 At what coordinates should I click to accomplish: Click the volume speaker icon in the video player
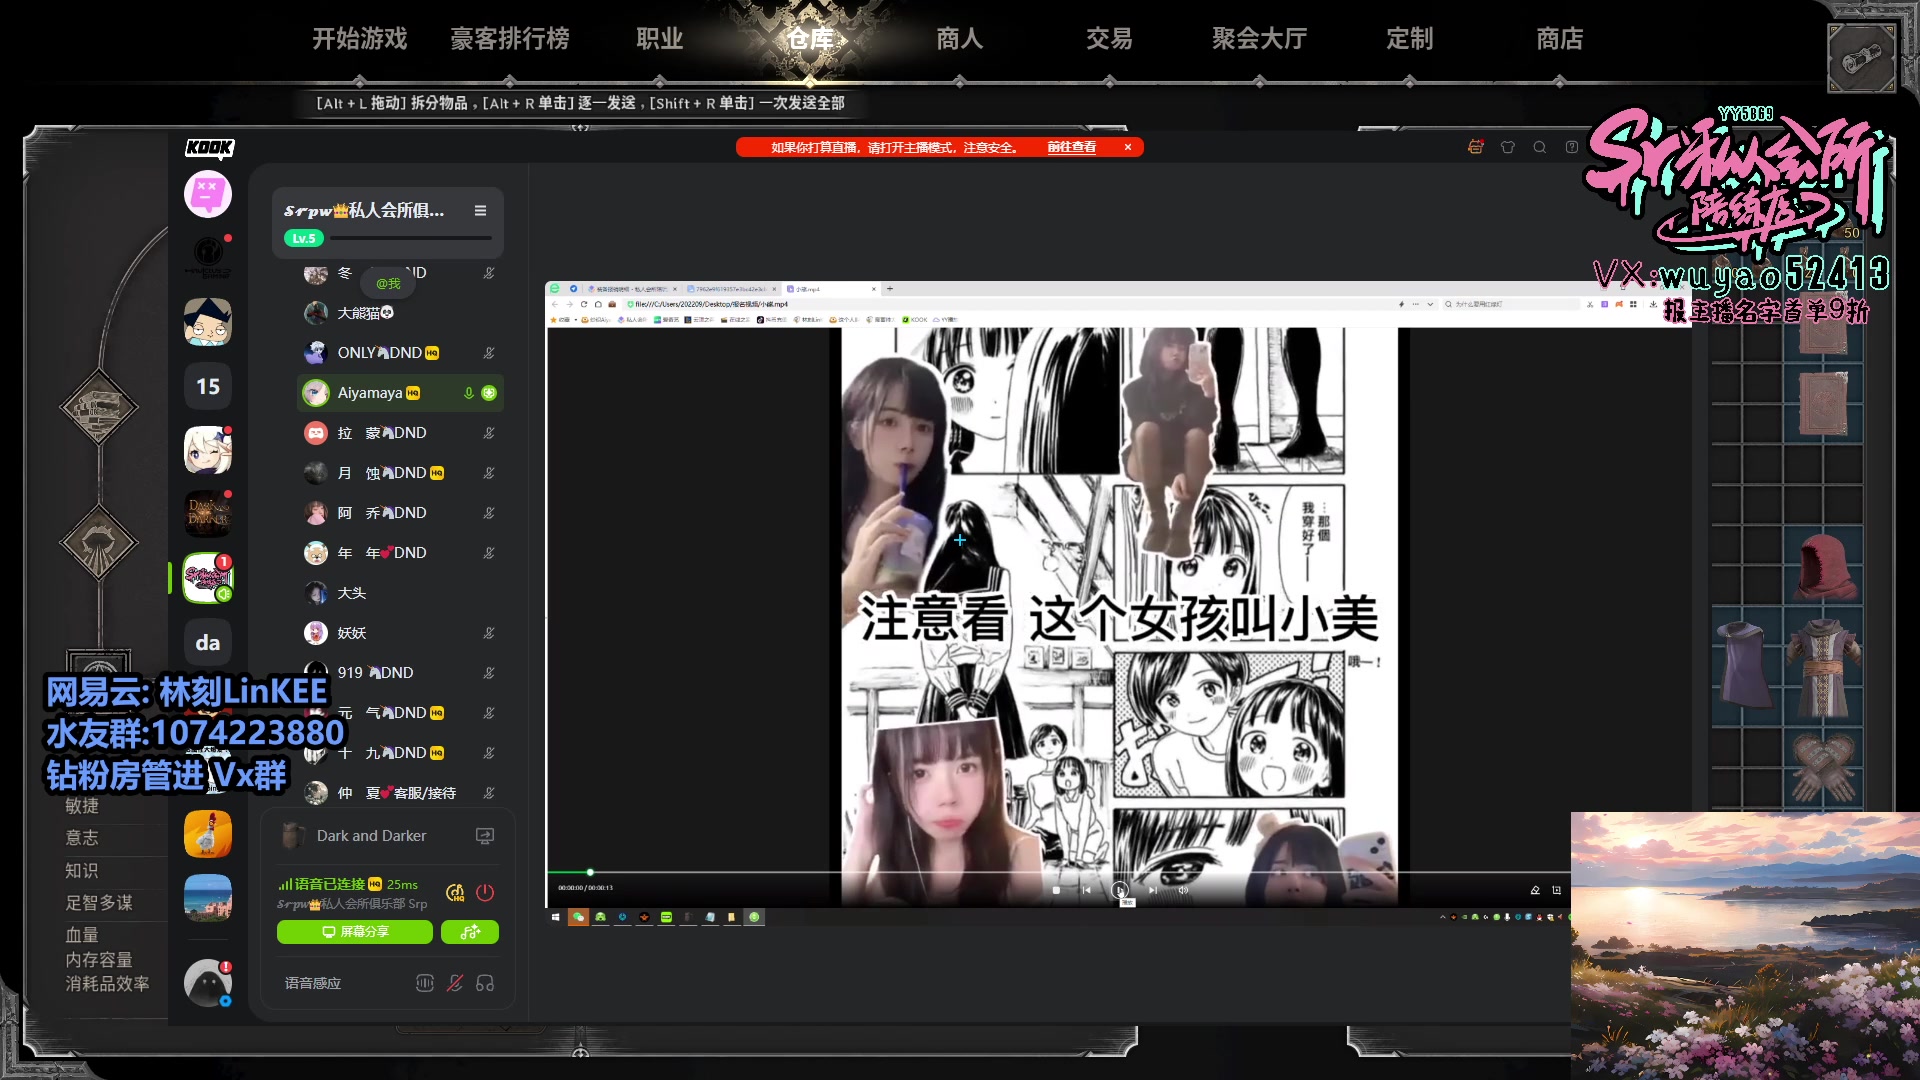click(x=1183, y=890)
